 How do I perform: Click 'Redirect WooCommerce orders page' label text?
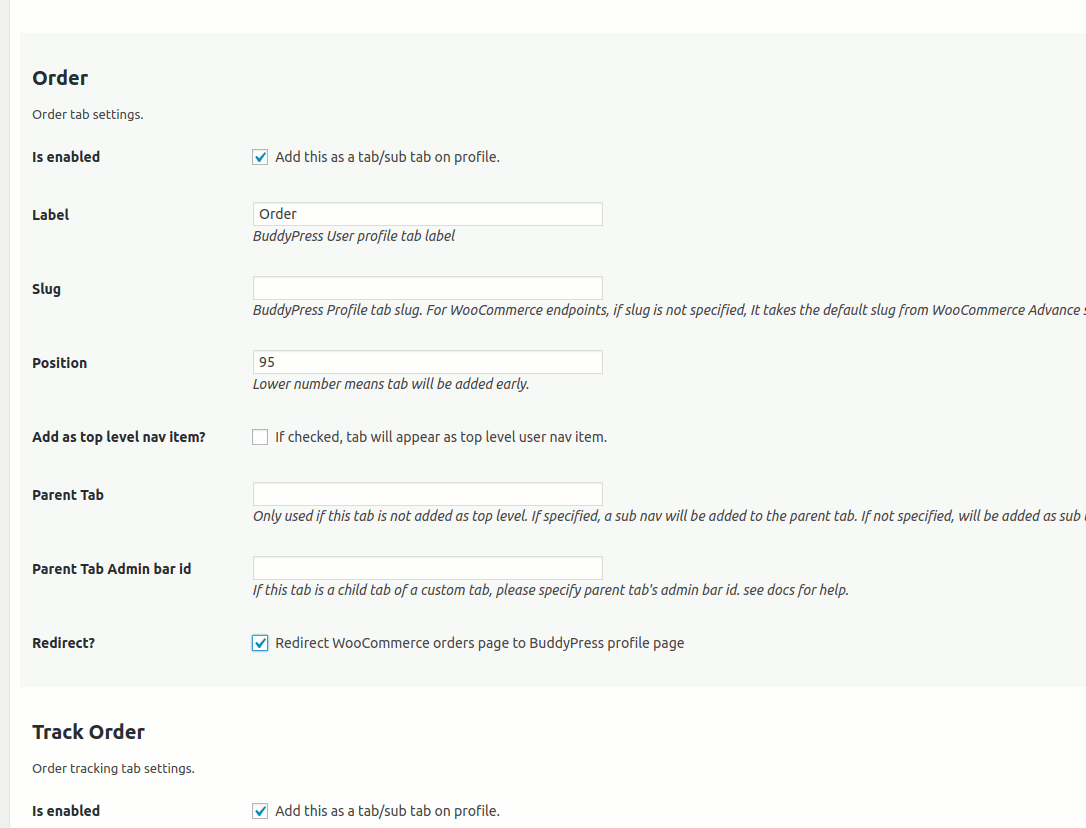(x=479, y=643)
